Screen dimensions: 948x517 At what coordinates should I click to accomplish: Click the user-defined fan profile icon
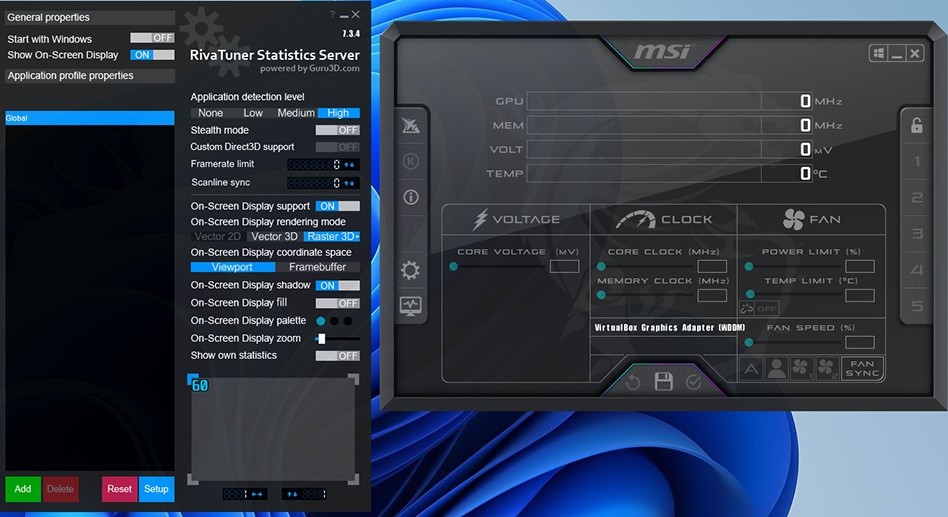[x=776, y=368]
